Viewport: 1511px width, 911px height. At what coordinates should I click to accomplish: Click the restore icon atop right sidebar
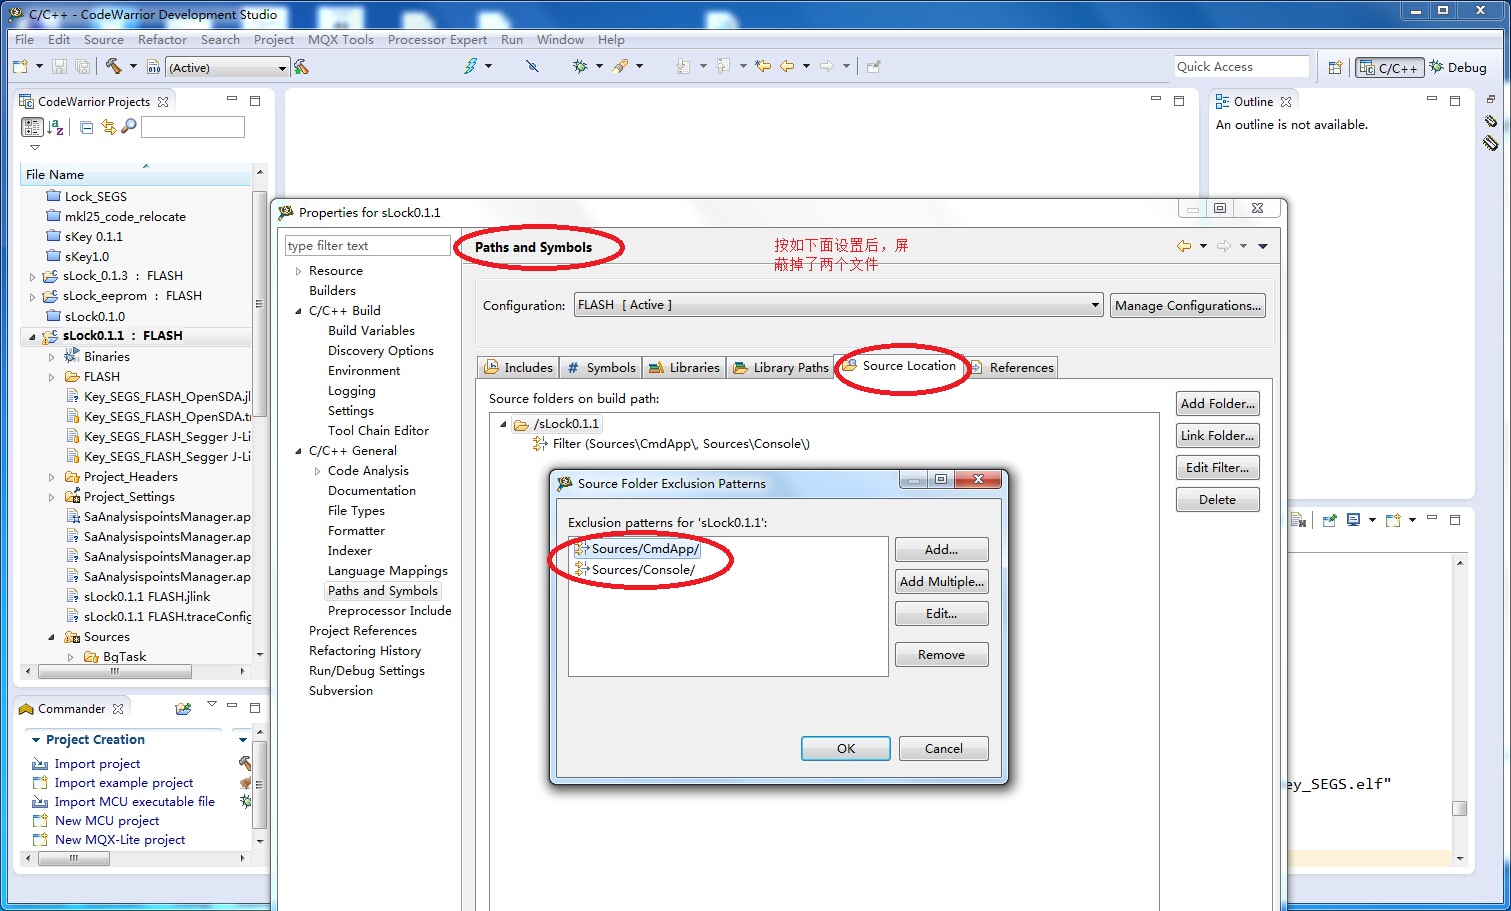[1490, 100]
